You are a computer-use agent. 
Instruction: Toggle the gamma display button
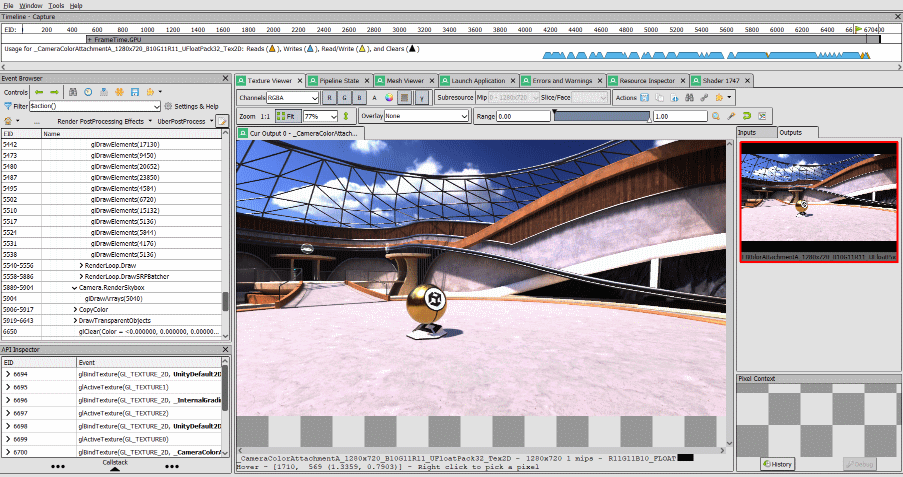pos(422,97)
